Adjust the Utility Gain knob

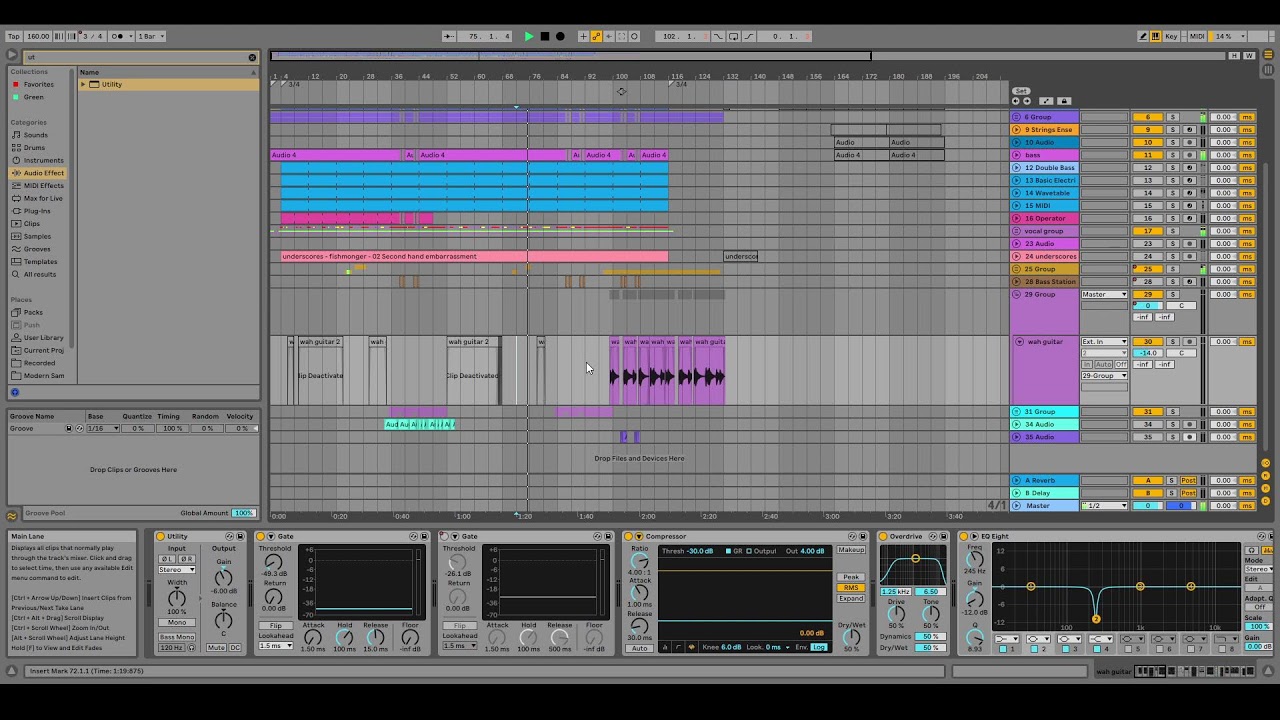(223, 578)
